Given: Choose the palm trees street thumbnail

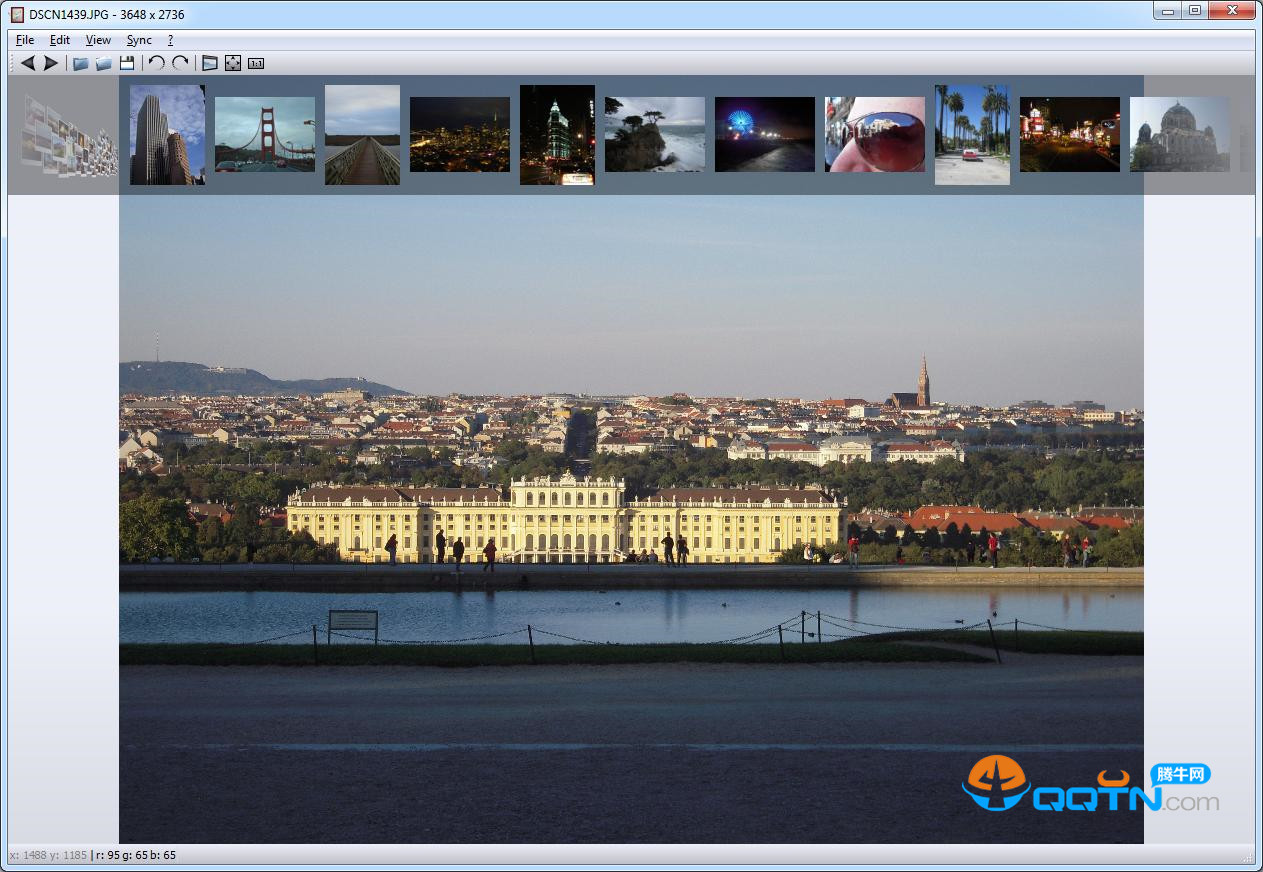Looking at the screenshot, I should coord(972,134).
